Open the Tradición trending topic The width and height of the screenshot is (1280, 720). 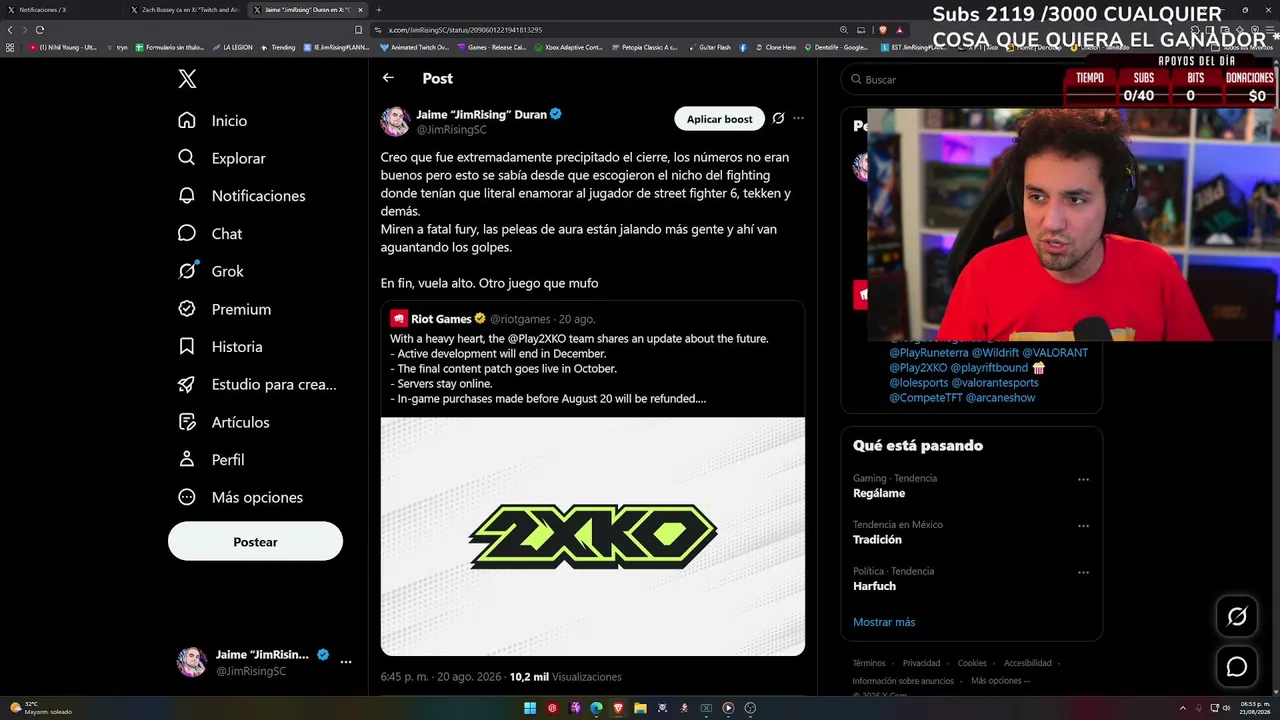[x=877, y=540]
